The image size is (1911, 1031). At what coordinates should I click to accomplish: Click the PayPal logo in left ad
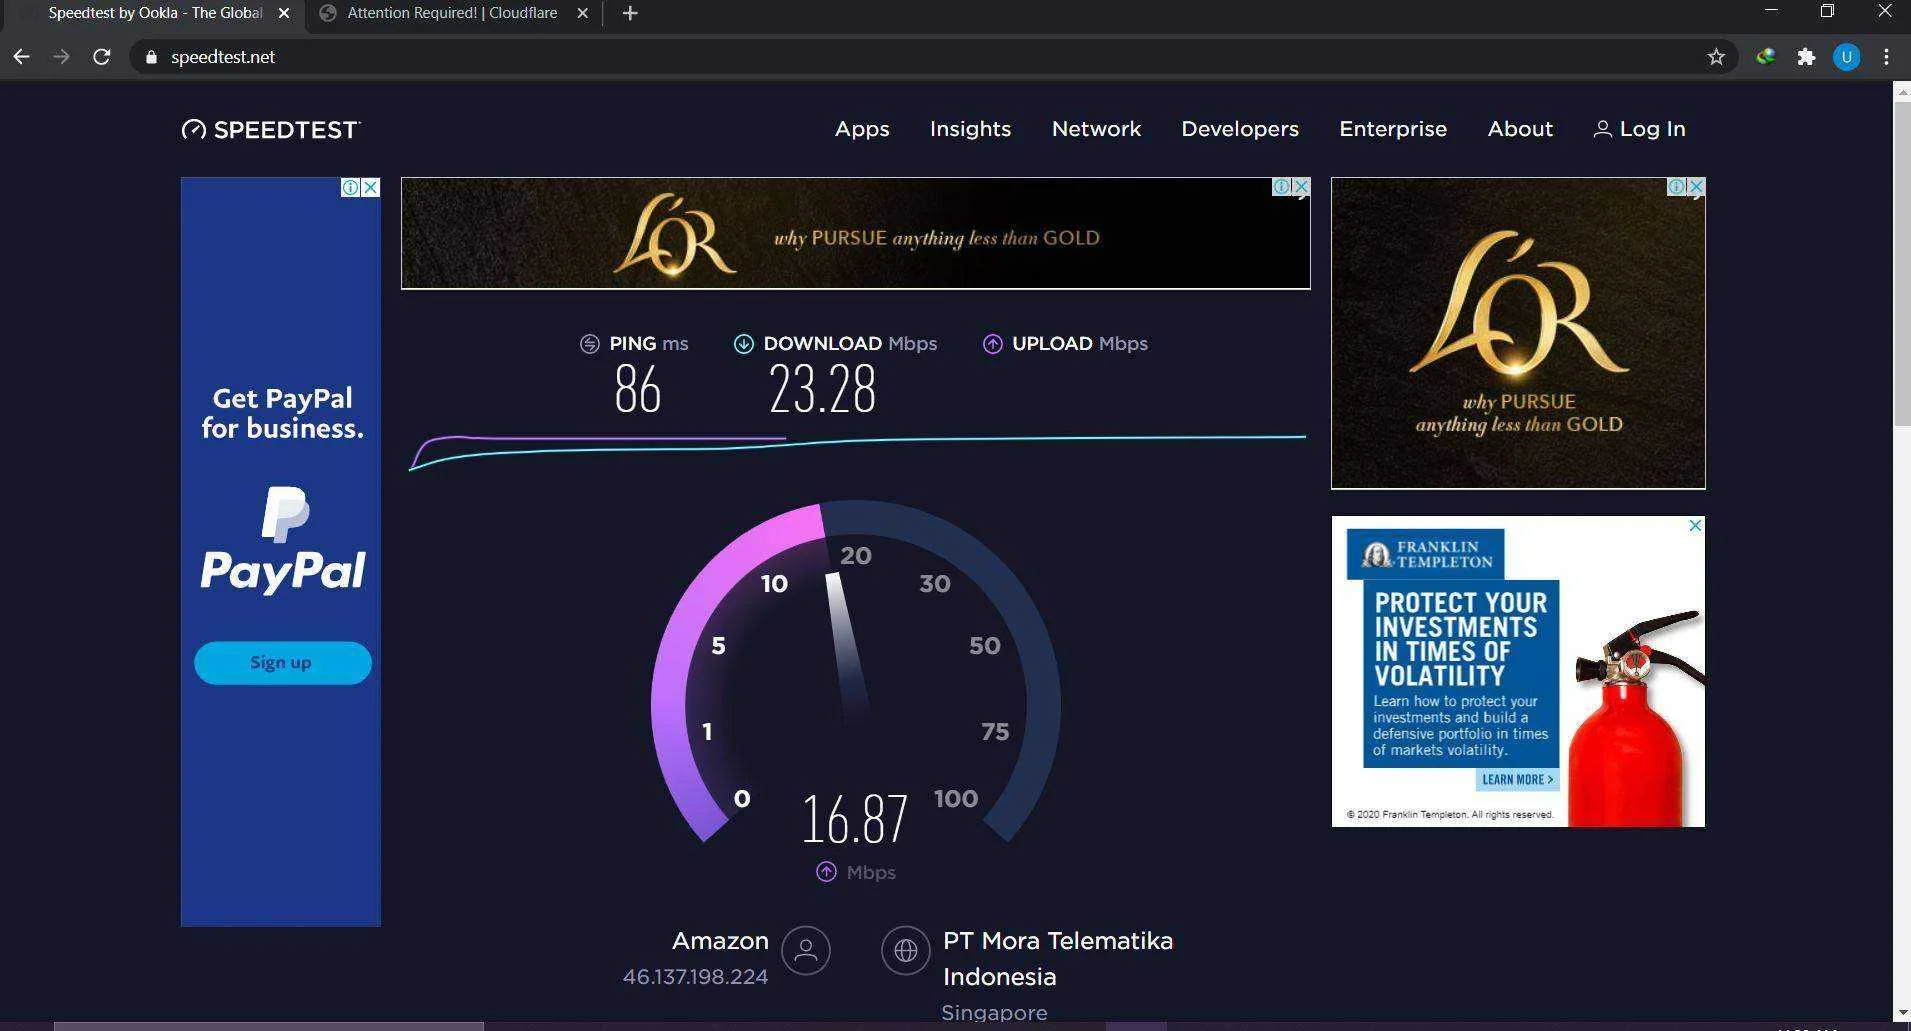tap(283, 540)
